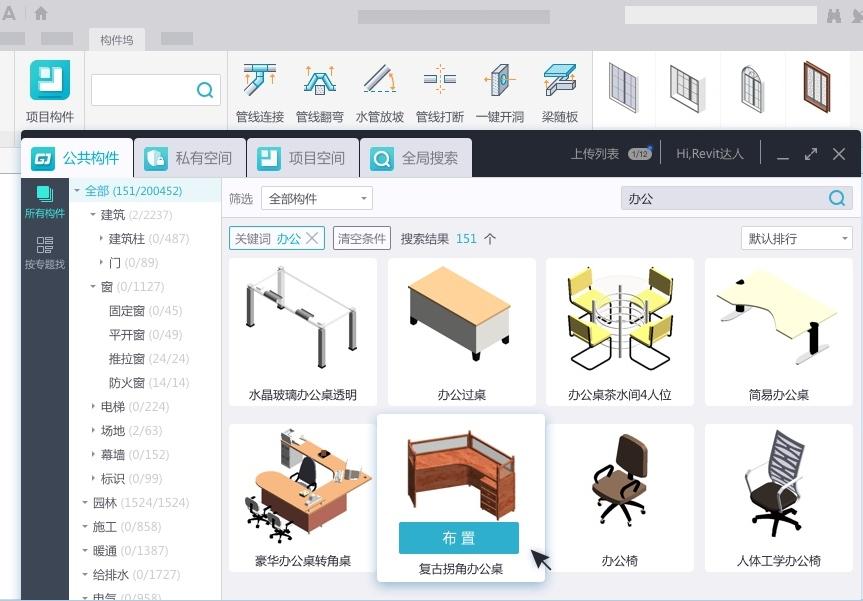Open the 项目构件 project components icon
This screenshot has width=863, height=601.
pos(50,91)
